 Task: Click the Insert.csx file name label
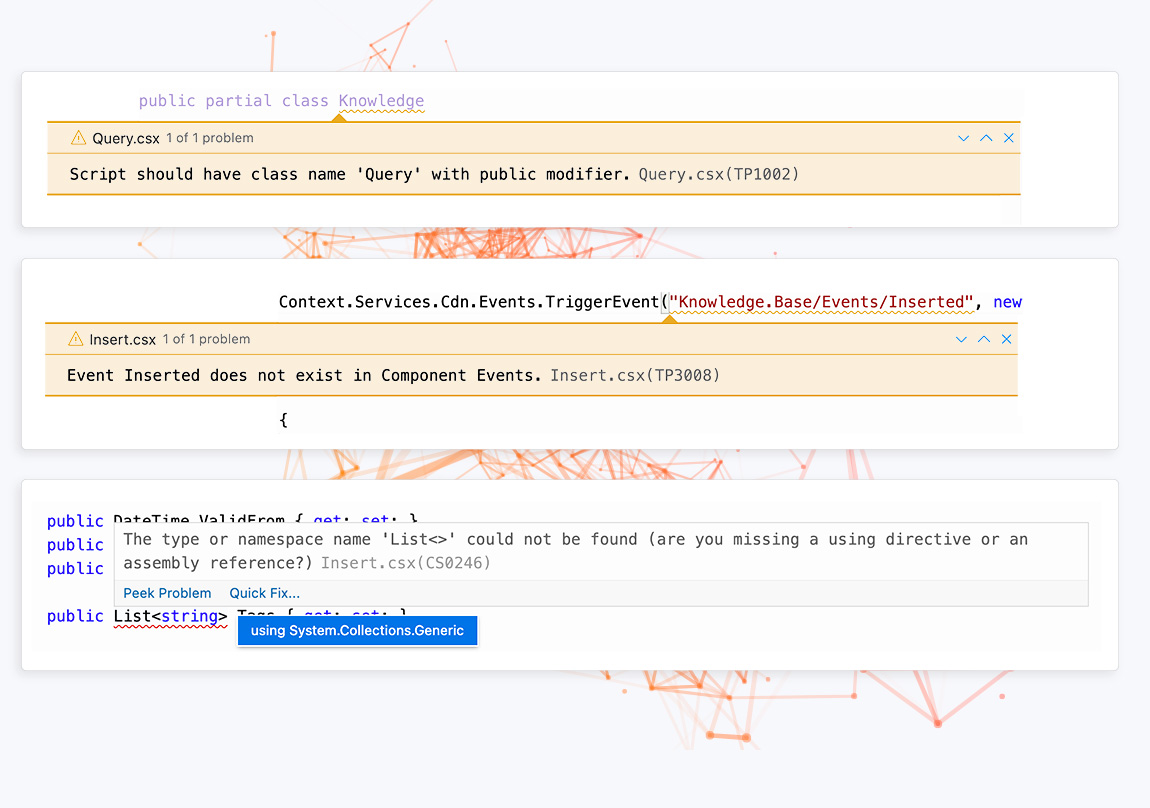(123, 339)
